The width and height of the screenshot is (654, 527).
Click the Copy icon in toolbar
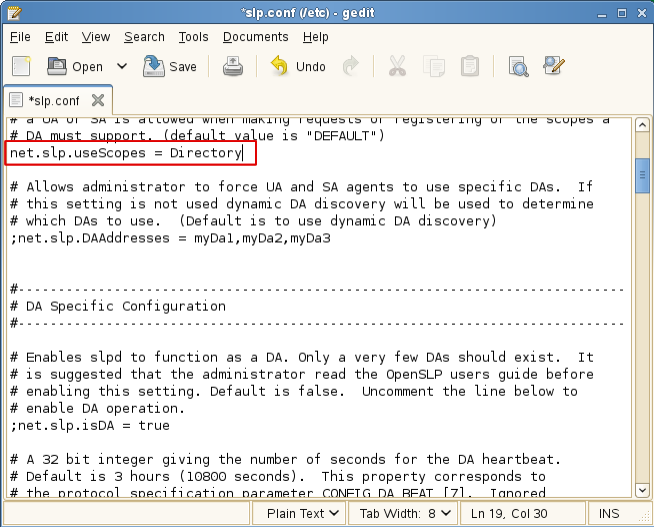(434, 66)
